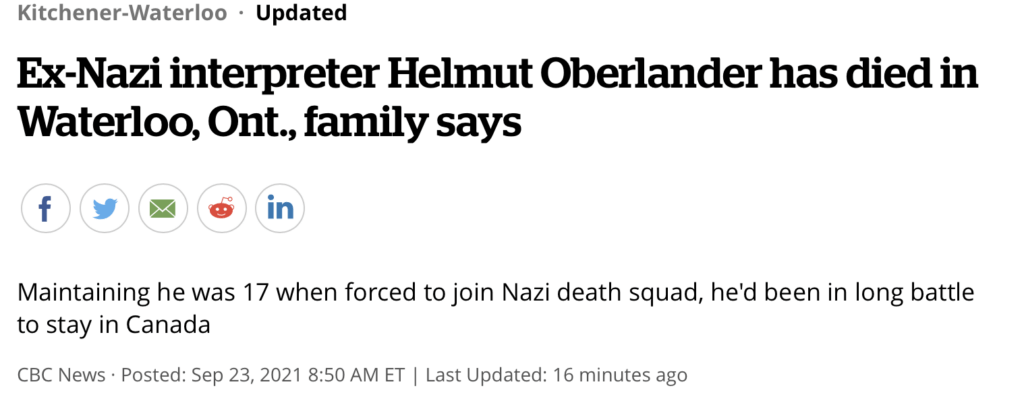The width and height of the screenshot is (1024, 403).
Task: Open the Kitchener-Waterloo section link
Action: click(122, 12)
